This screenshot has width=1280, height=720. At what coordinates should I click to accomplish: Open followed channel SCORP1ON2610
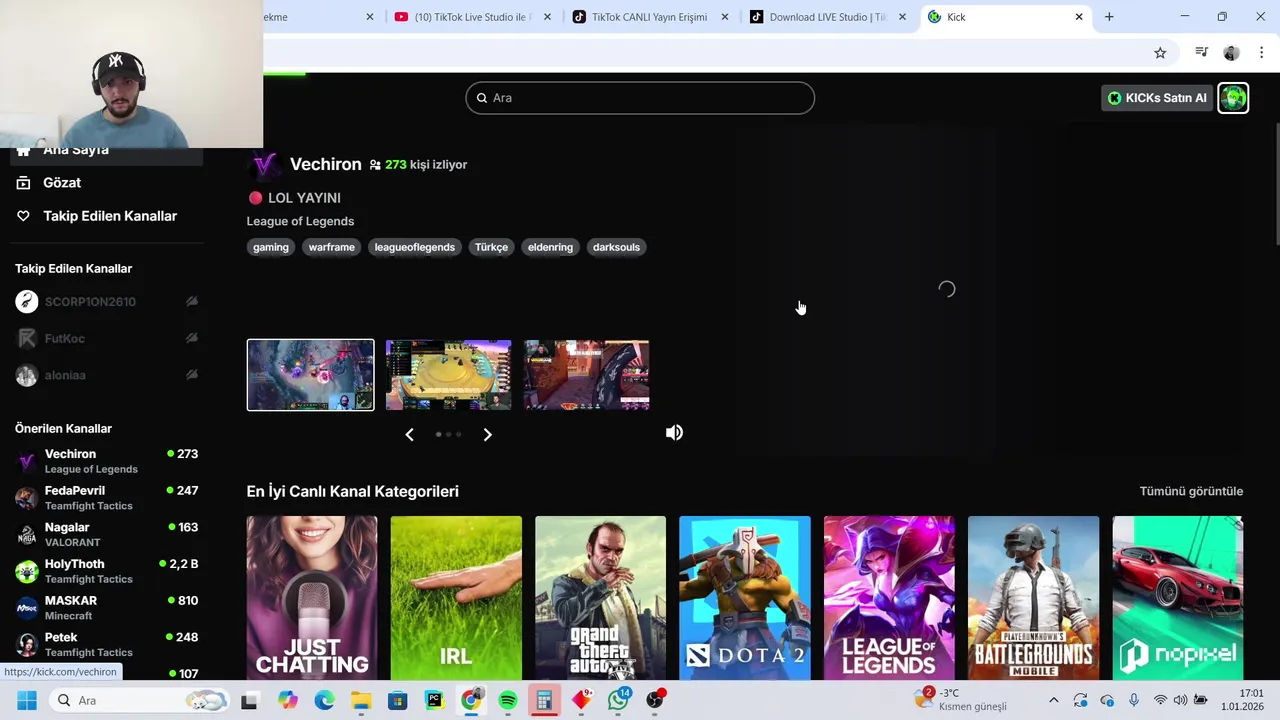(90, 302)
